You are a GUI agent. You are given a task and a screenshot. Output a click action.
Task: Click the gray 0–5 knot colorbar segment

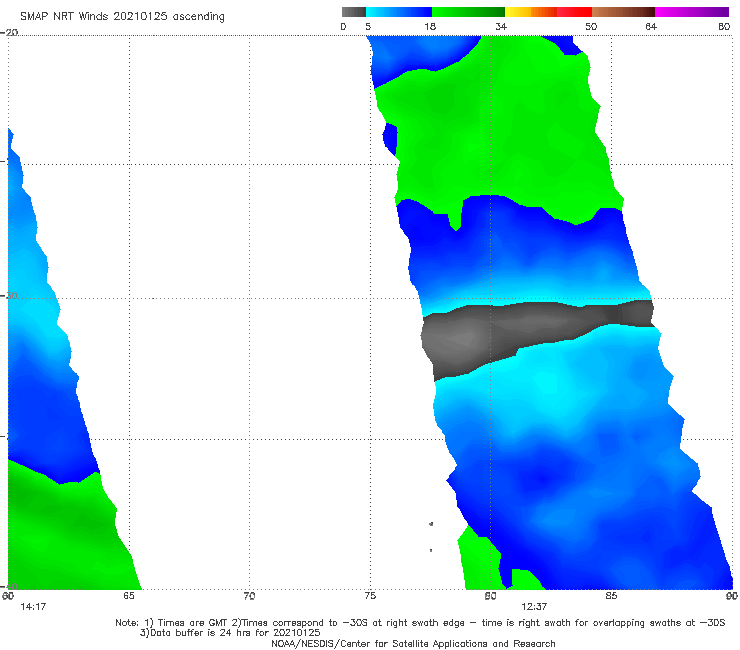pos(353,12)
